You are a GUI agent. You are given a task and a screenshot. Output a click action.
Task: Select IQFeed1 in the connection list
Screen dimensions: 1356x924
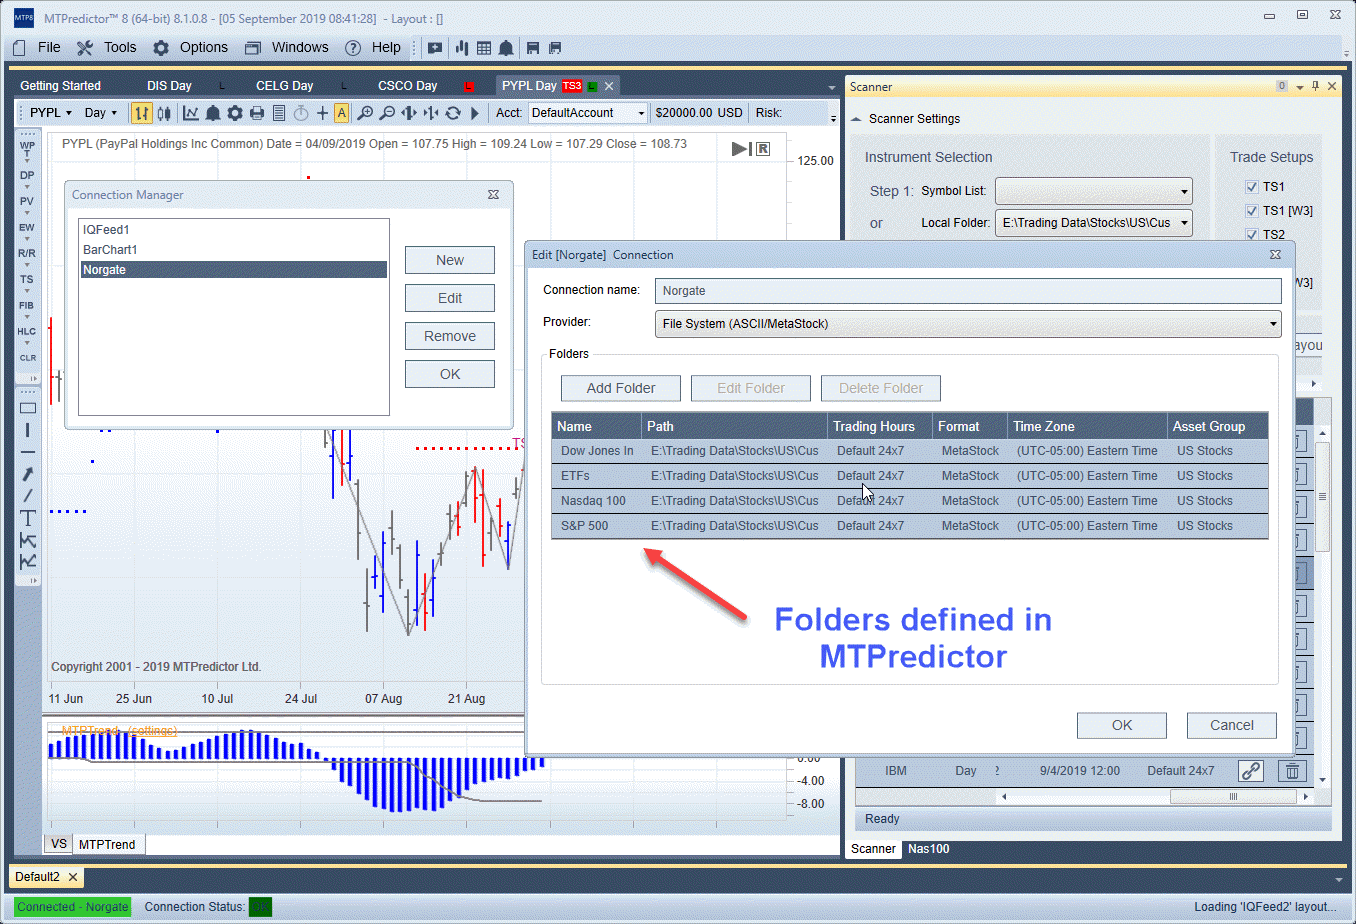[x=233, y=230]
